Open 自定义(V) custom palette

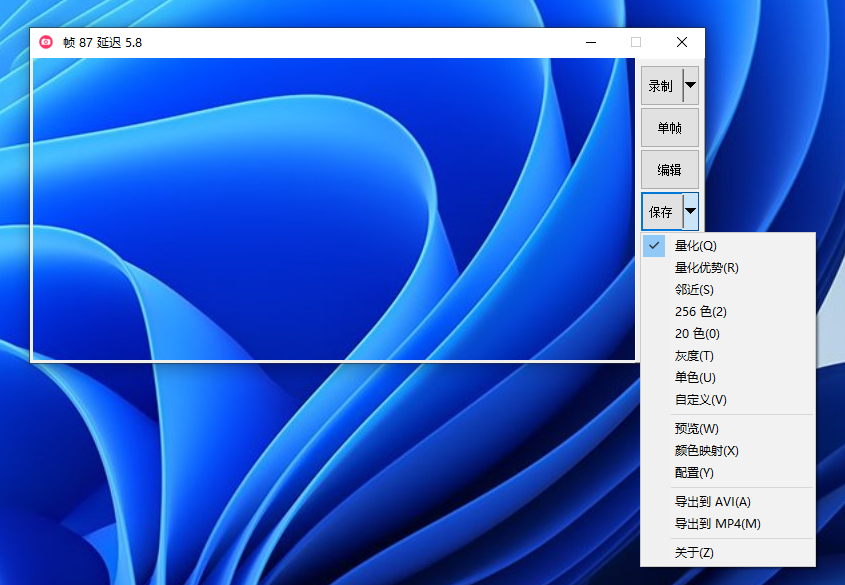[700, 400]
